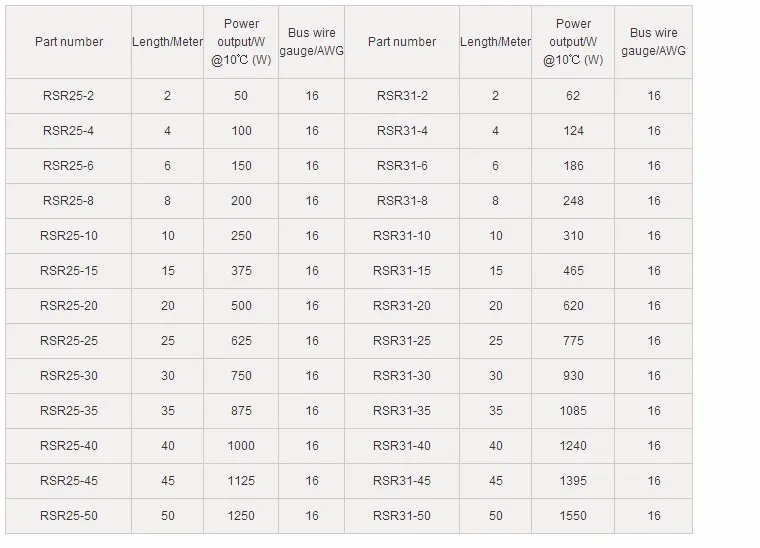Select the RSR31-4 part number cell
The height and width of the screenshot is (548, 760).
402,131
